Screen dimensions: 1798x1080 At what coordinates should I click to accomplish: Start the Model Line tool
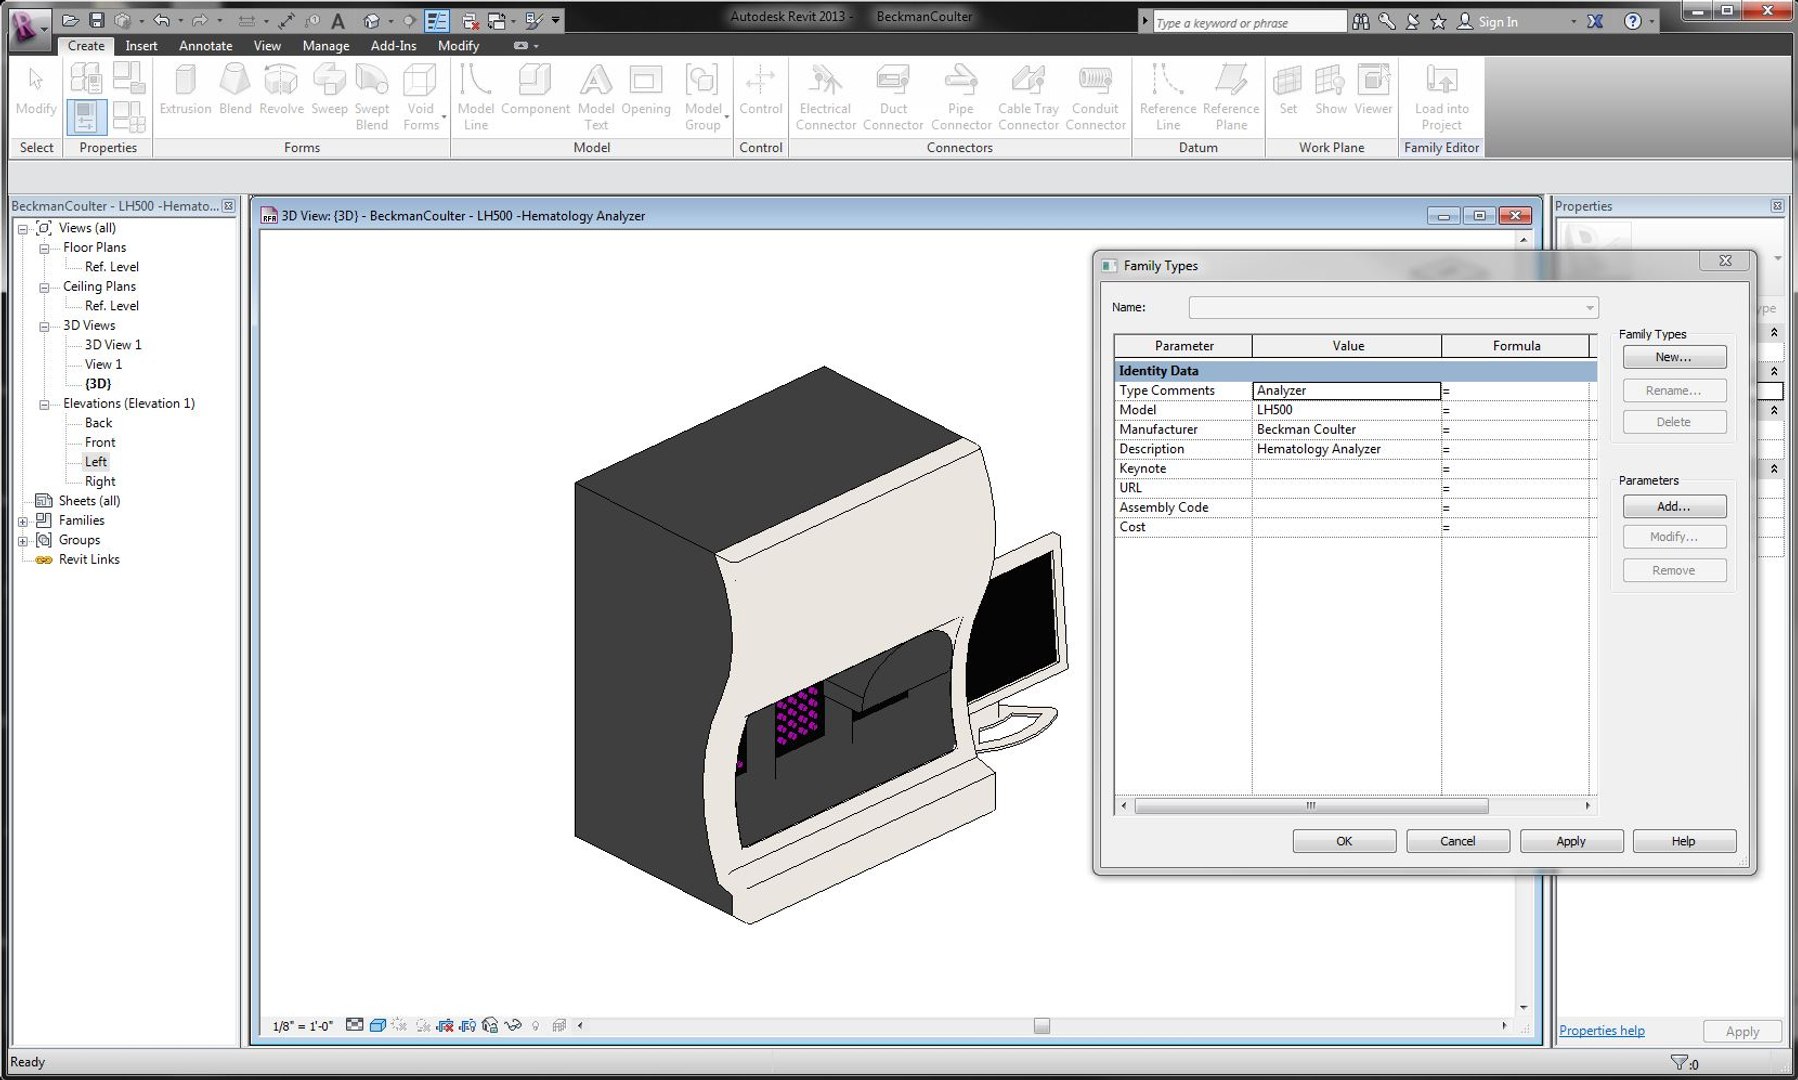475,97
